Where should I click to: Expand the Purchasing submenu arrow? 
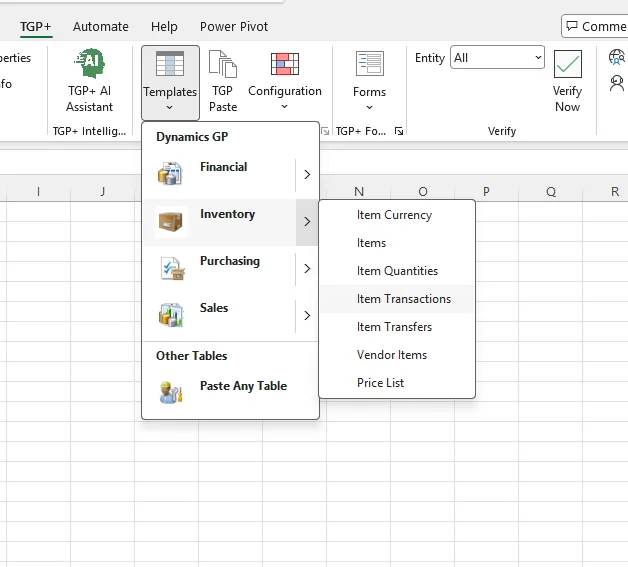[307, 268]
